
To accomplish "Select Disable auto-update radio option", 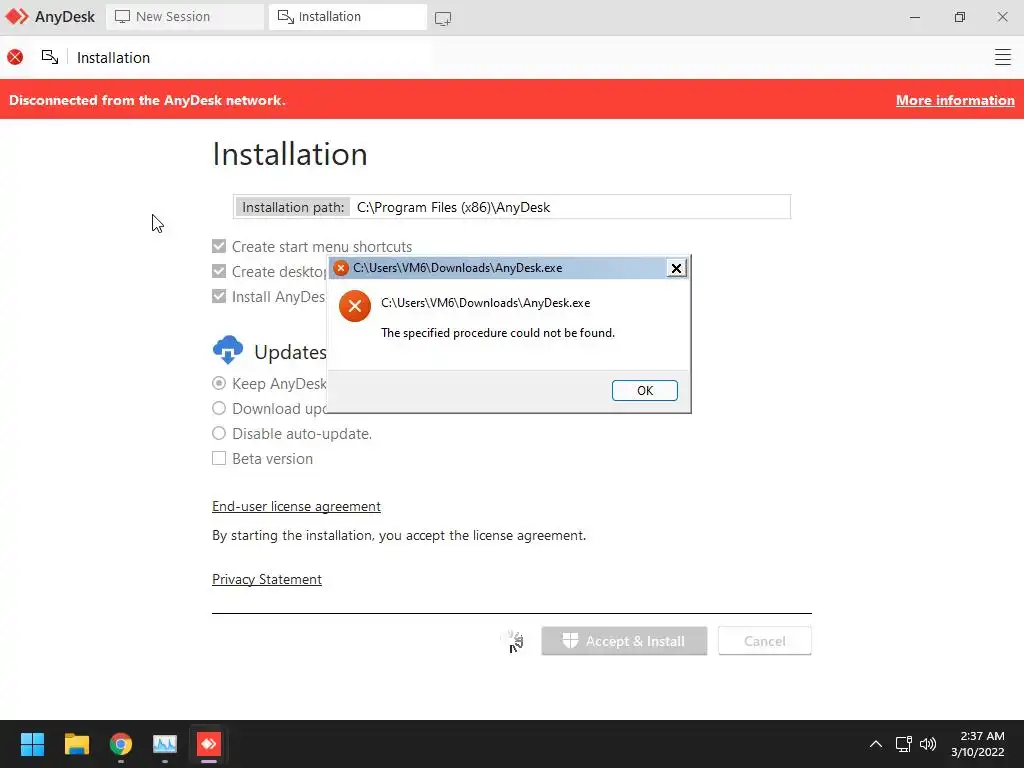I will pyautogui.click(x=219, y=433).
